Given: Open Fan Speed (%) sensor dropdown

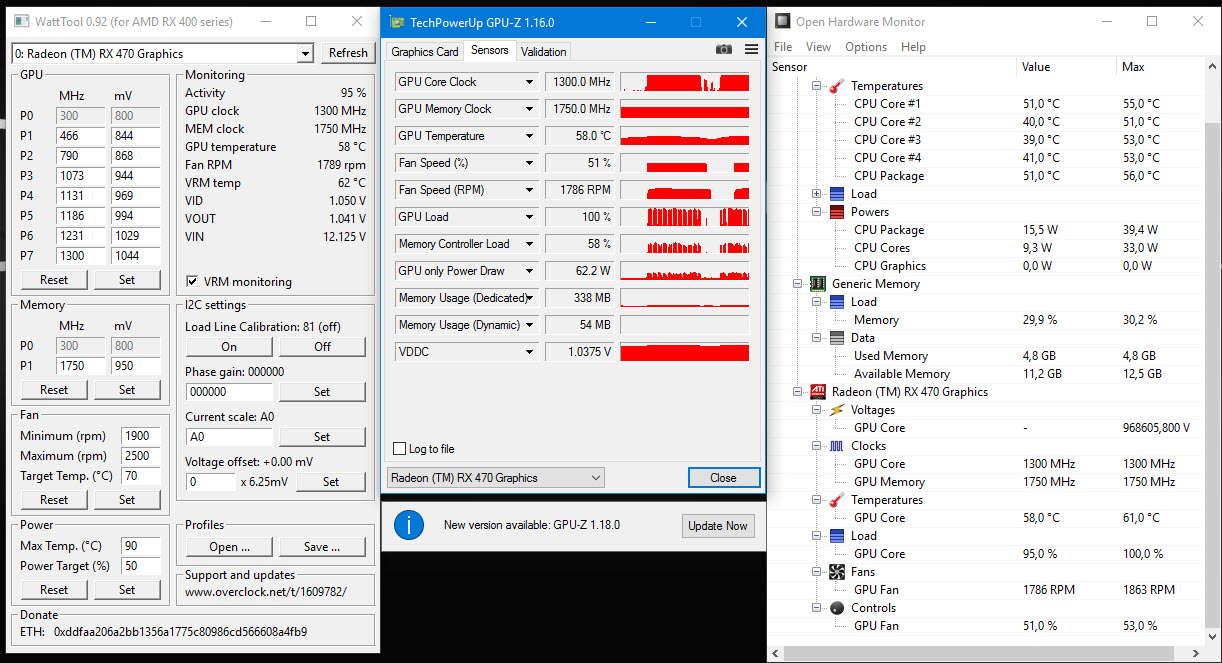Looking at the screenshot, I should click(529, 163).
